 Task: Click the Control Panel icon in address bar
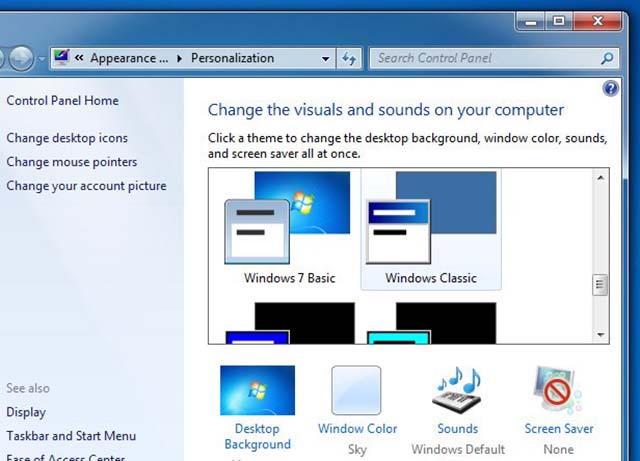[x=62, y=58]
